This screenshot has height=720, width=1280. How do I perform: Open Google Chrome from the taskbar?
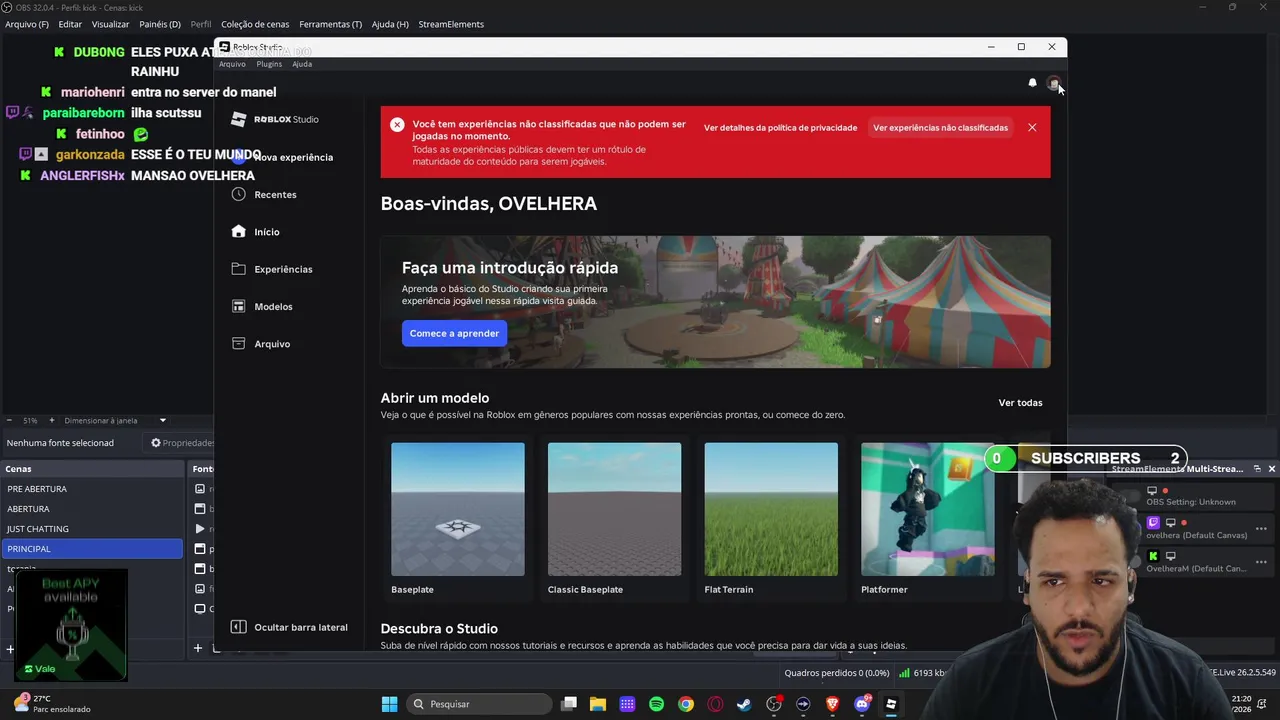685,704
